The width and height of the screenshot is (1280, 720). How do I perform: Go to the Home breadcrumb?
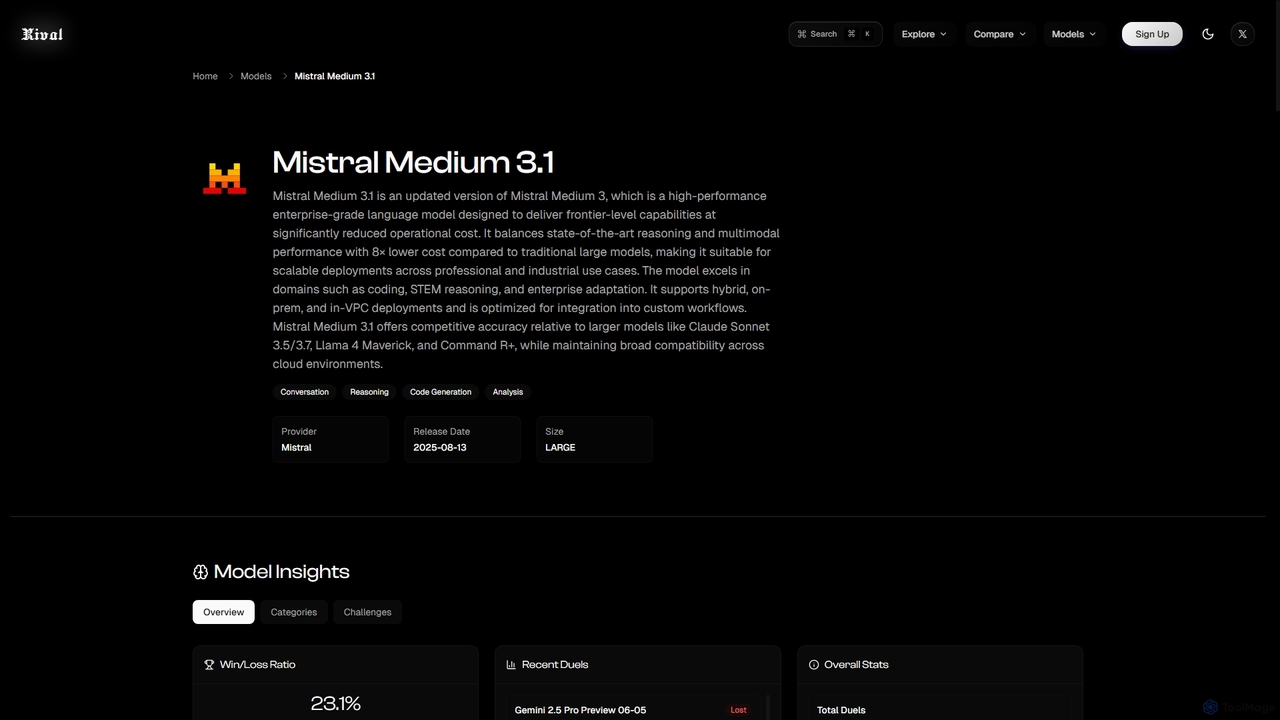click(x=205, y=76)
